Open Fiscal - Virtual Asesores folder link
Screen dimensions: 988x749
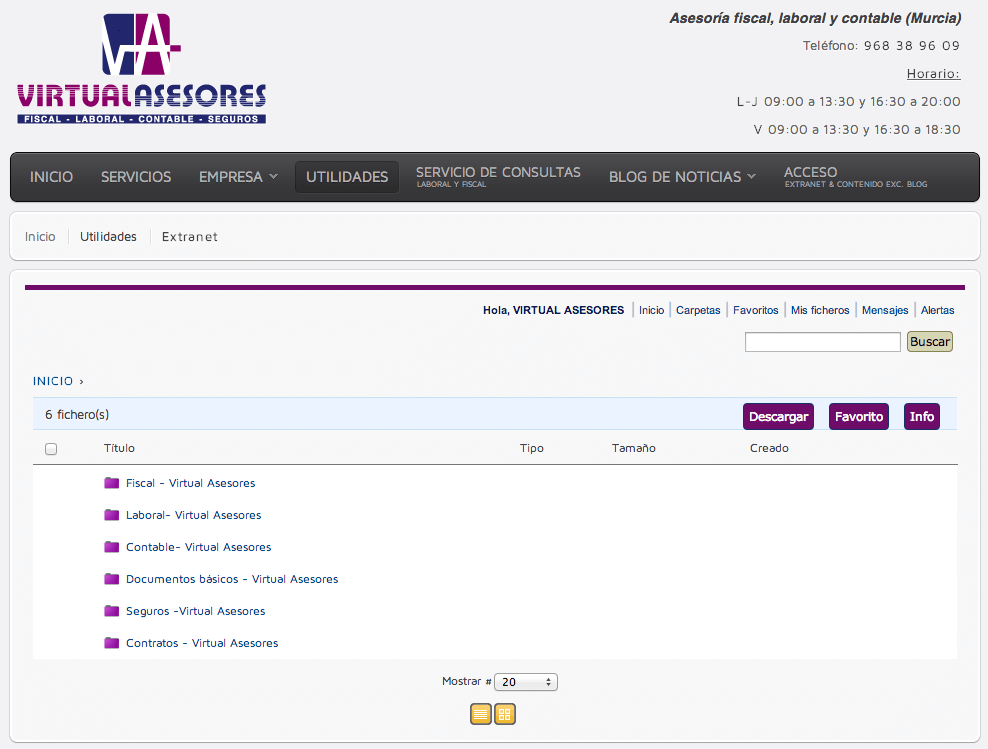click(190, 483)
